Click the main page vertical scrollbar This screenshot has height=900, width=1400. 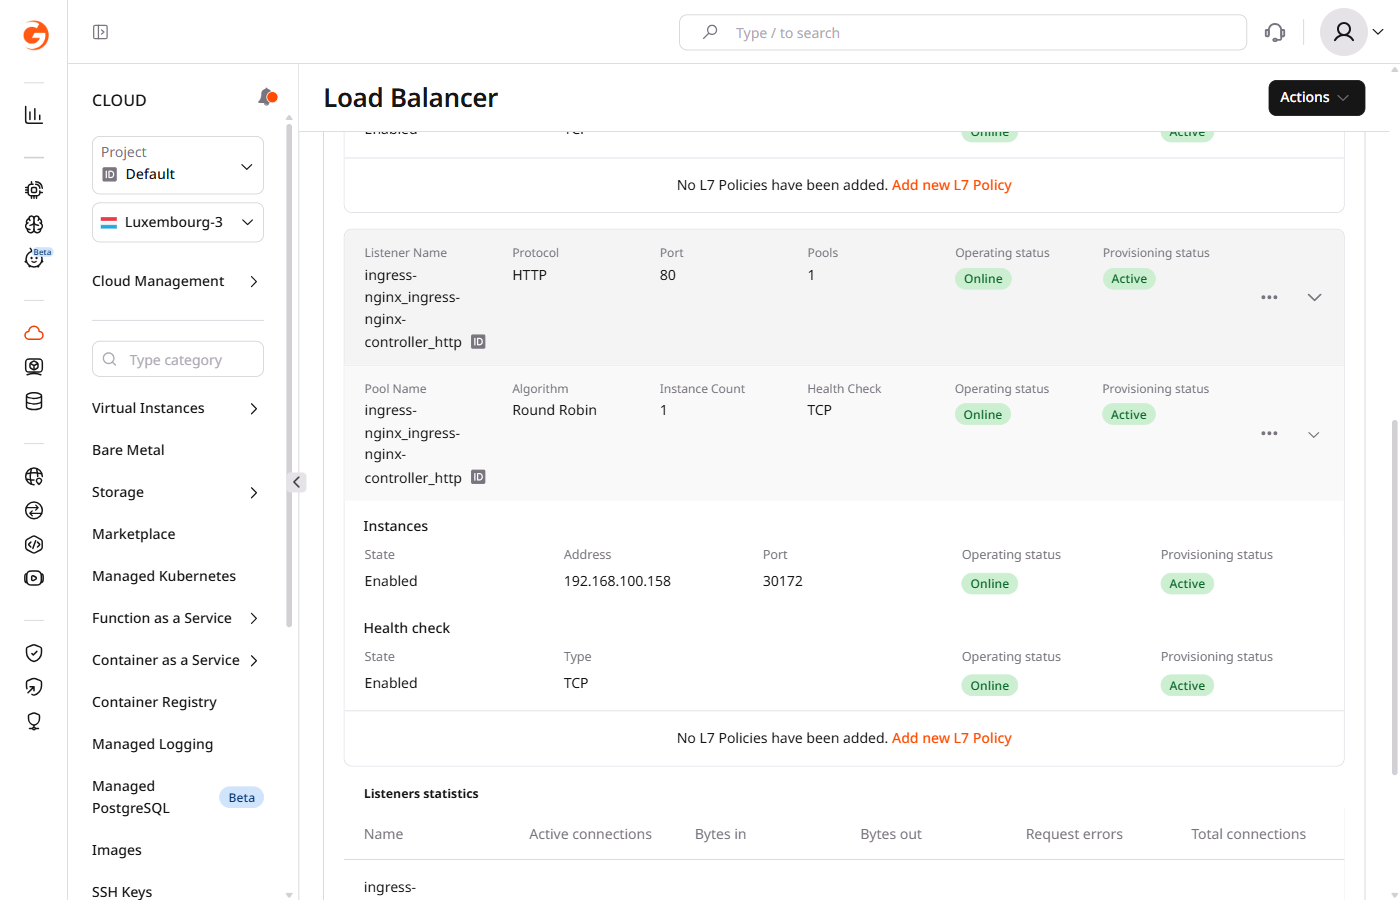(1394, 597)
